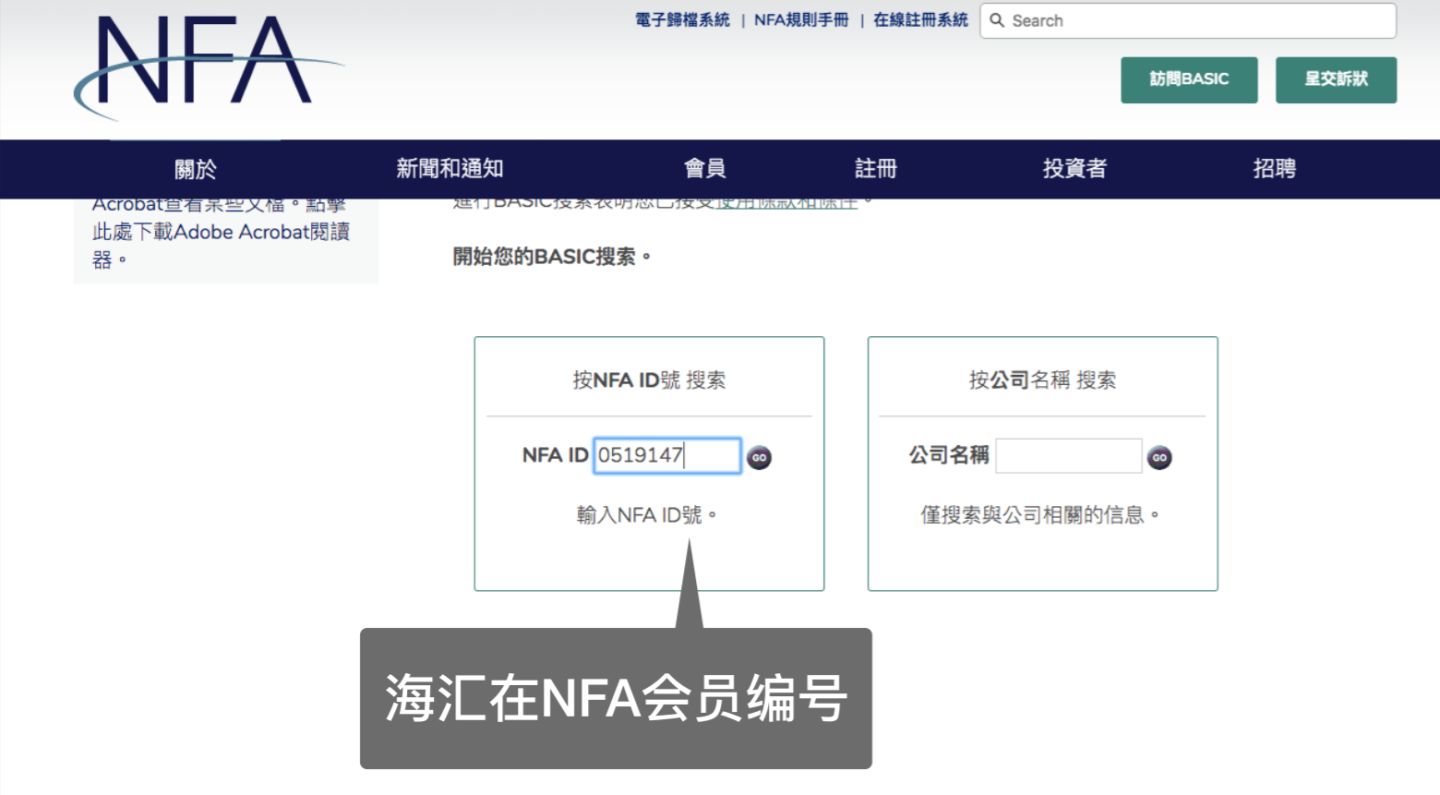This screenshot has width=1440, height=795.
Task: Open the 新聞和通知 menu
Action: coord(450,169)
